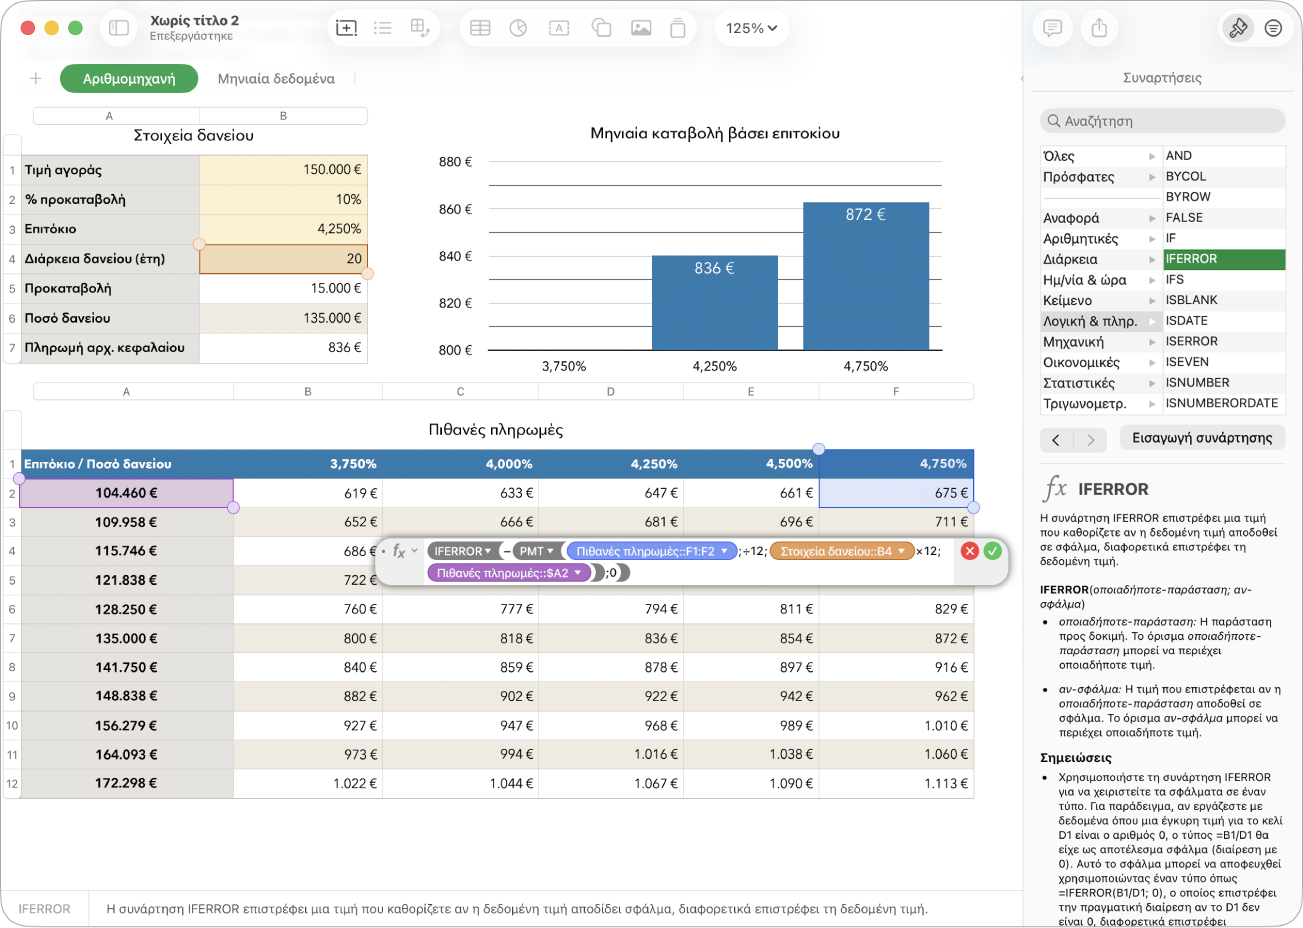Expand the Όλες function category

[x=1152, y=156]
